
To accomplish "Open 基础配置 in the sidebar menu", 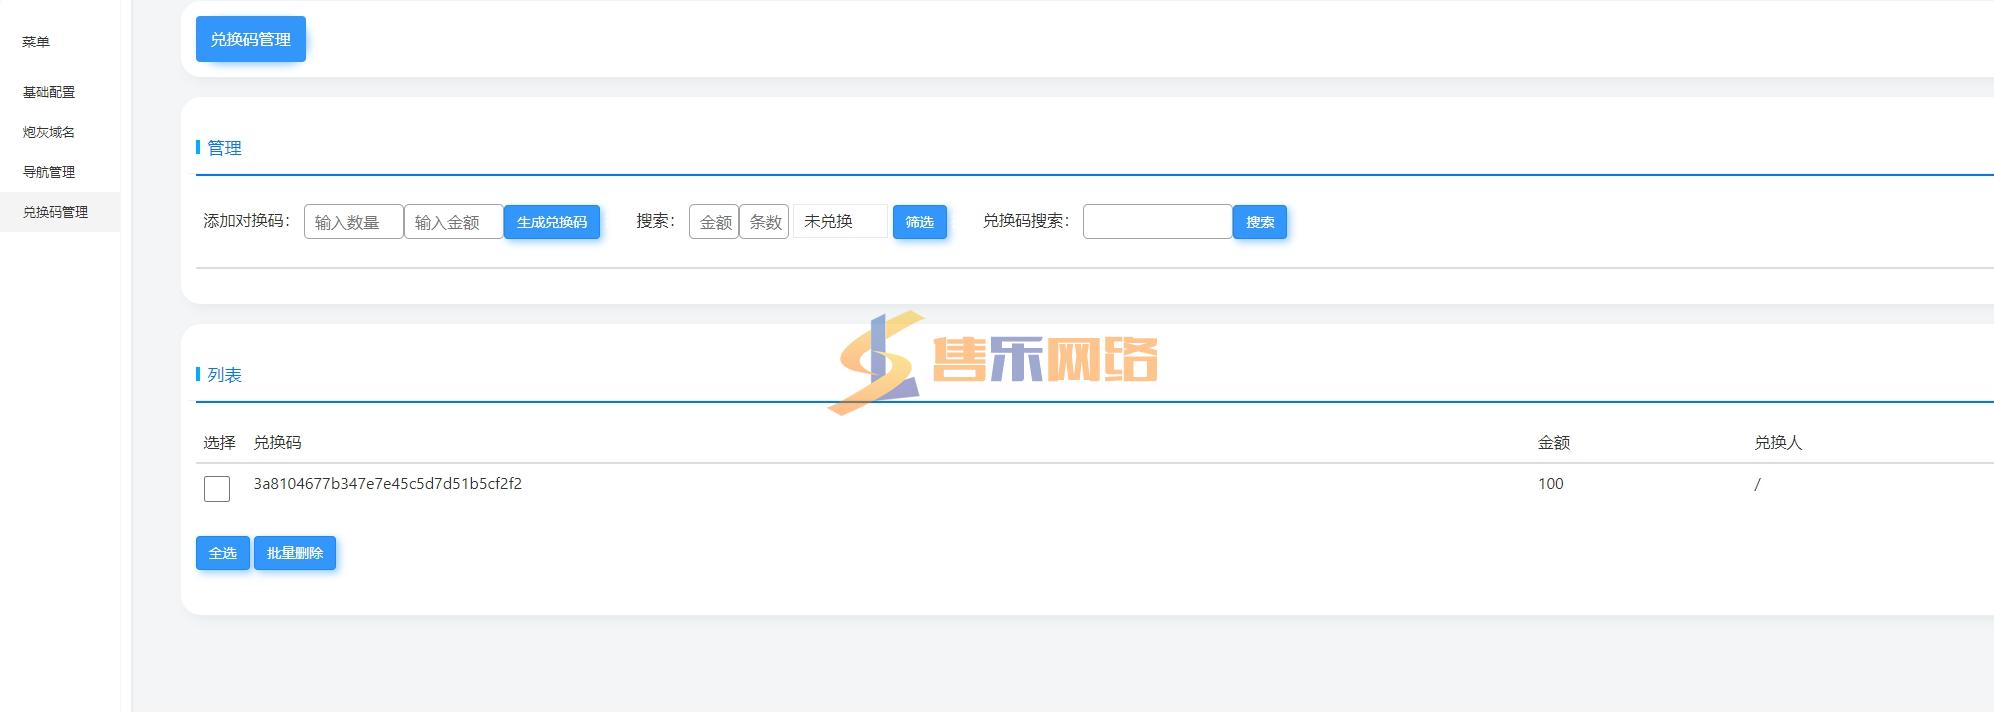I will 49,92.
